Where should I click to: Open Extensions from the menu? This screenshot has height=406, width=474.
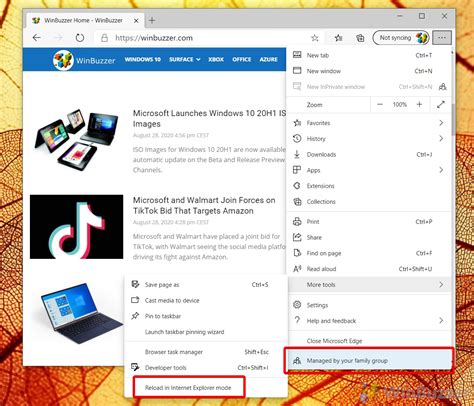pos(369,186)
